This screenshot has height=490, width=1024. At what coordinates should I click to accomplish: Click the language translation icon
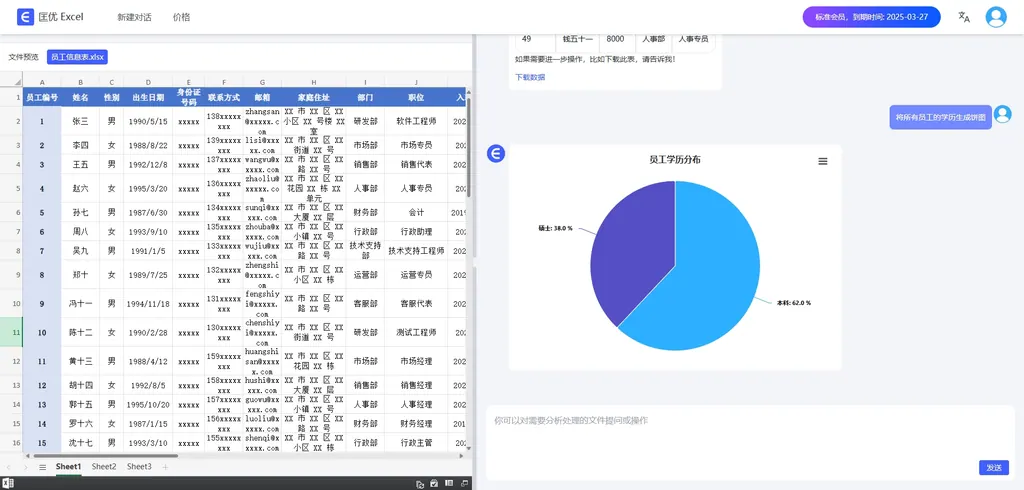point(964,17)
